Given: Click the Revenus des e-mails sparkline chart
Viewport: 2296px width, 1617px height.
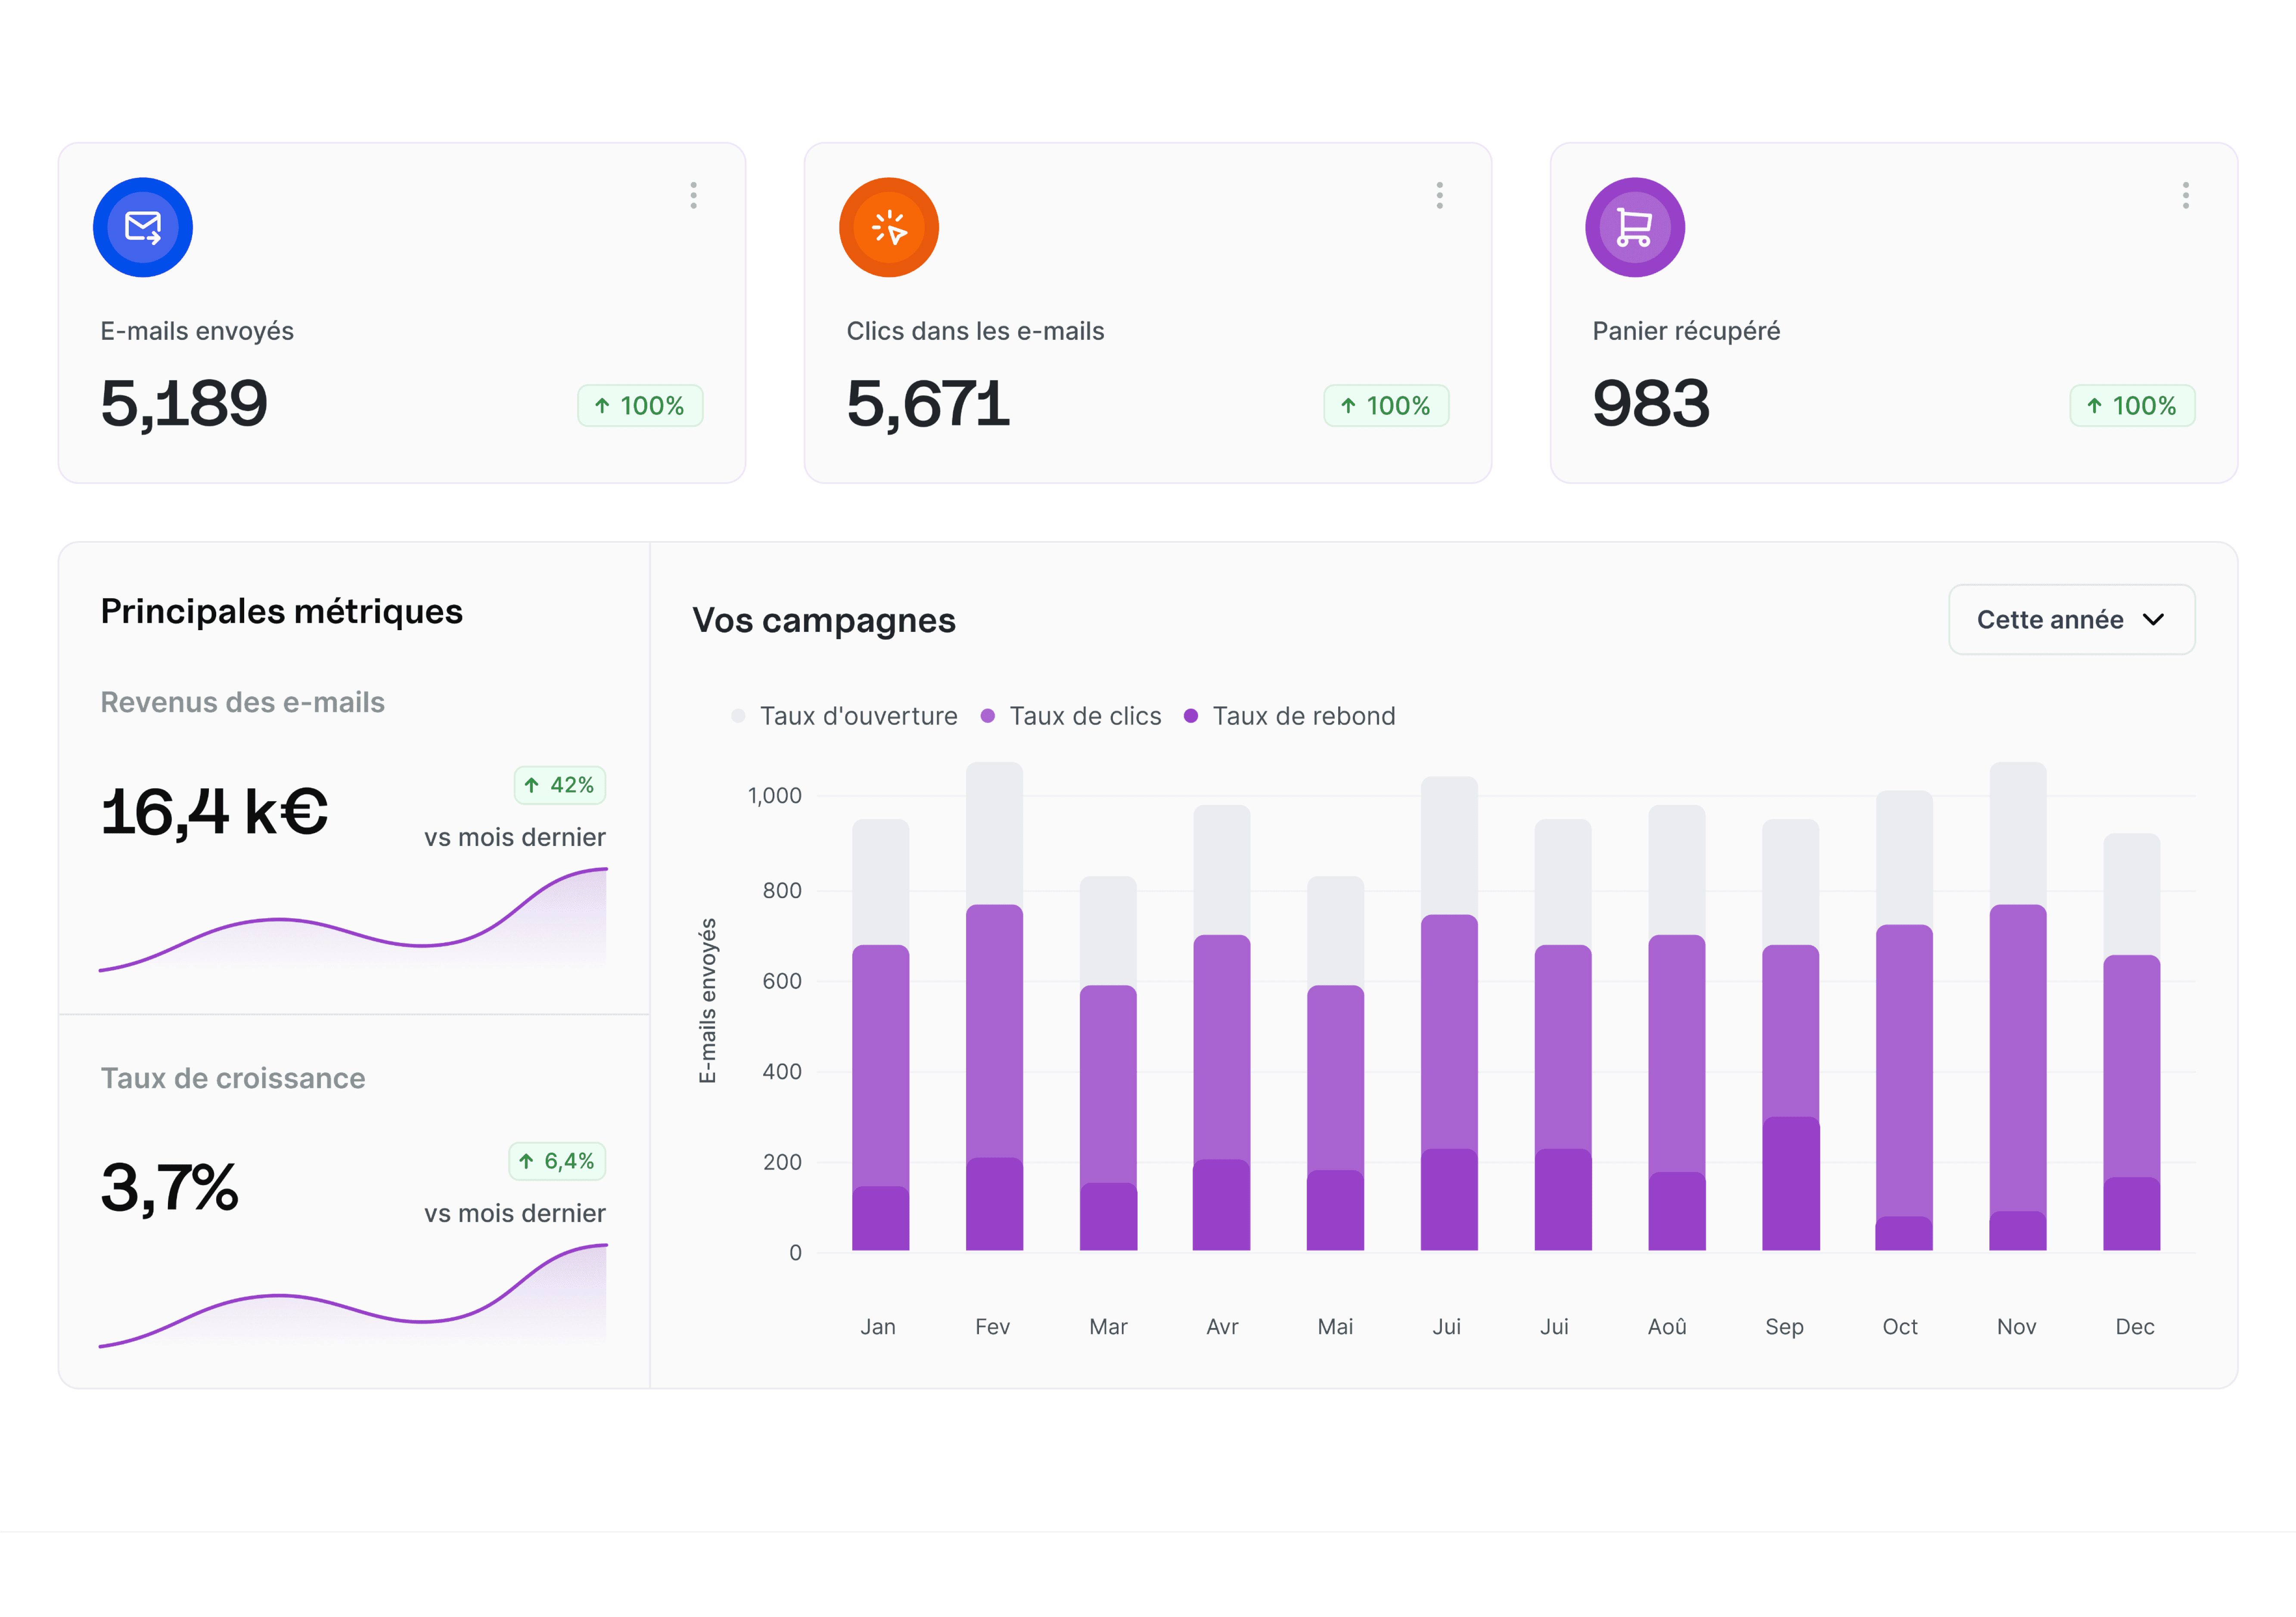Looking at the screenshot, I should click(353, 919).
